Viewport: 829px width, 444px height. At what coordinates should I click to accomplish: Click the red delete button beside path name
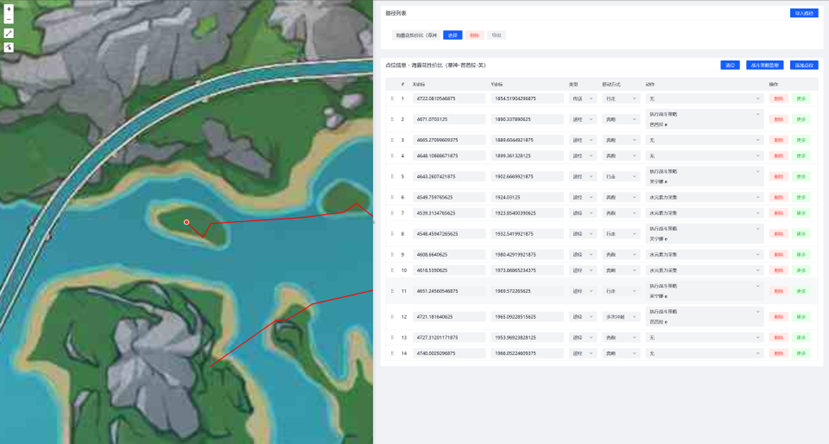tap(474, 35)
